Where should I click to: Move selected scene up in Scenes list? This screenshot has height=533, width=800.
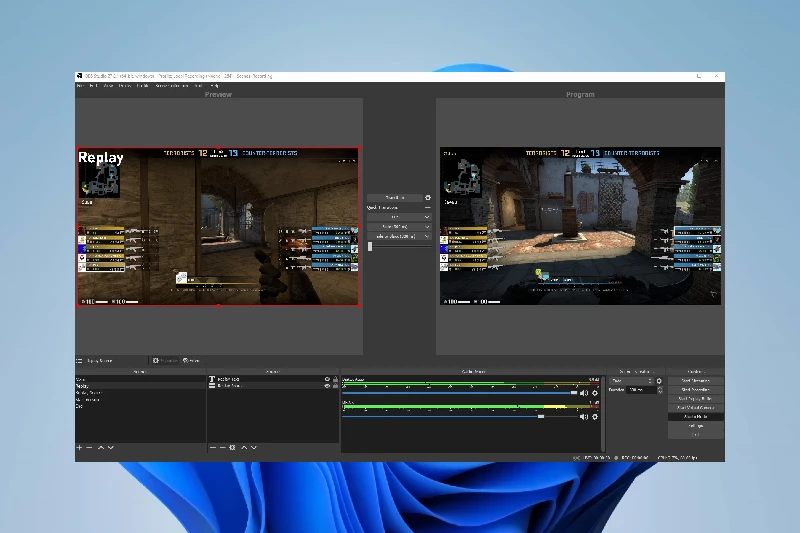click(x=101, y=447)
